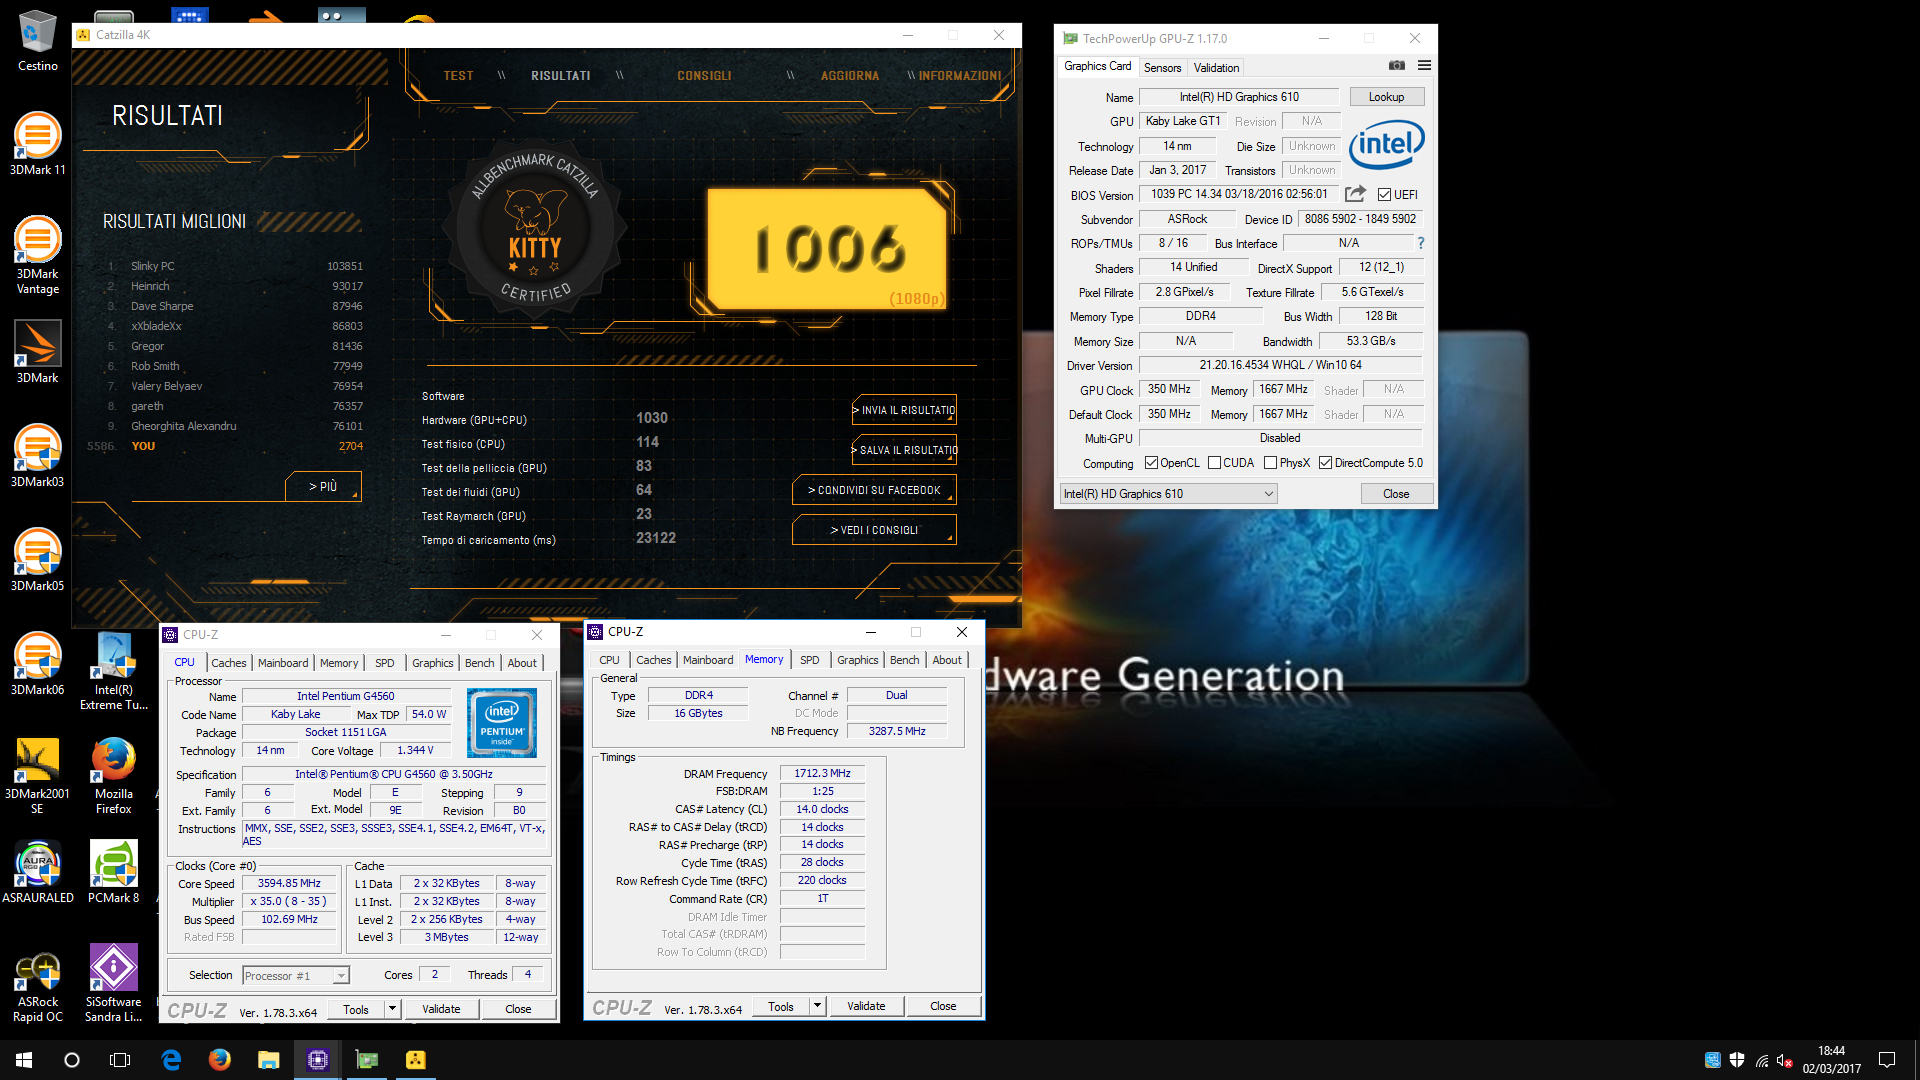This screenshot has width=1920, height=1080.
Task: Launch Microsoft Edge from the taskbar
Action: [x=171, y=1060]
